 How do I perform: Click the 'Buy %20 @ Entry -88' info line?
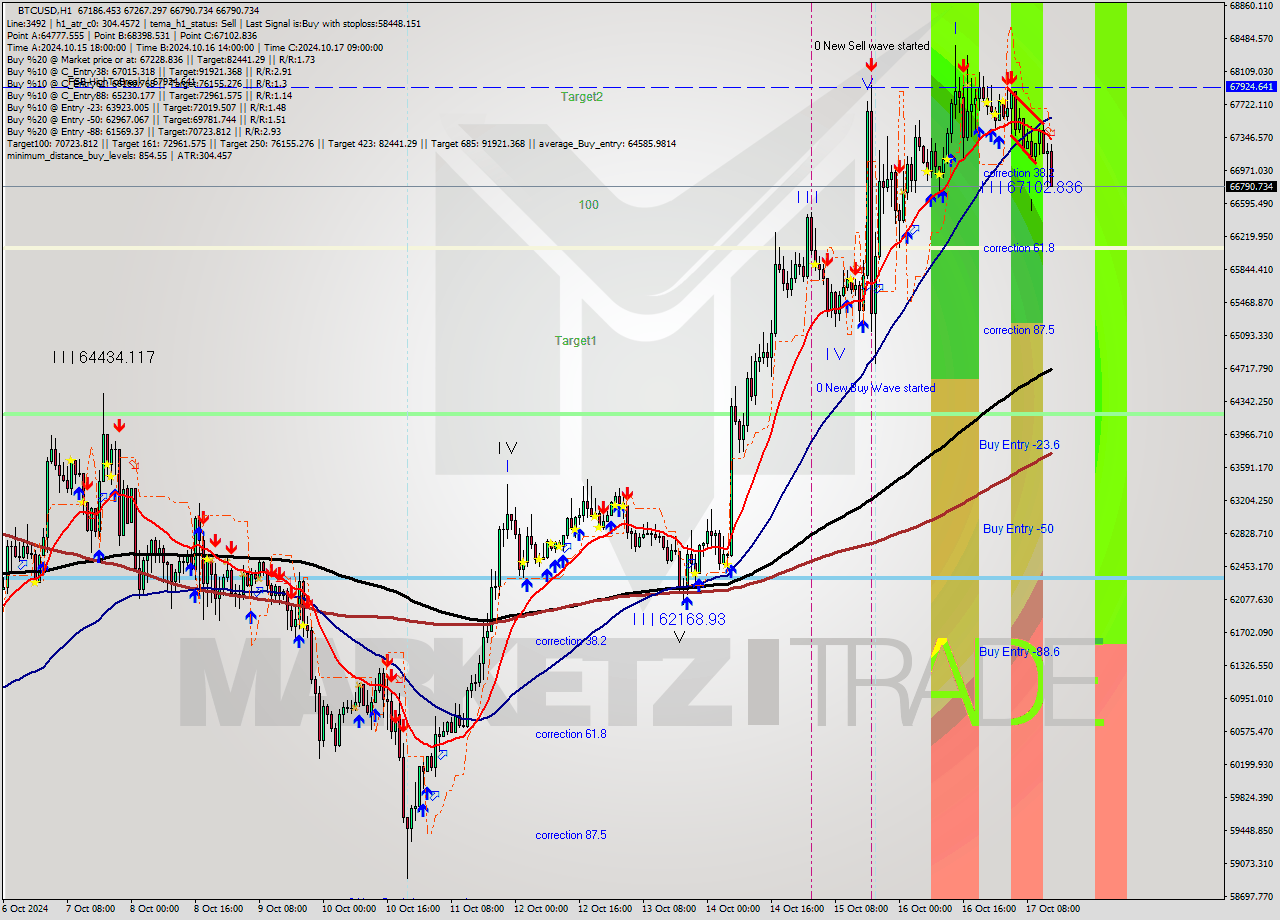click(146, 132)
